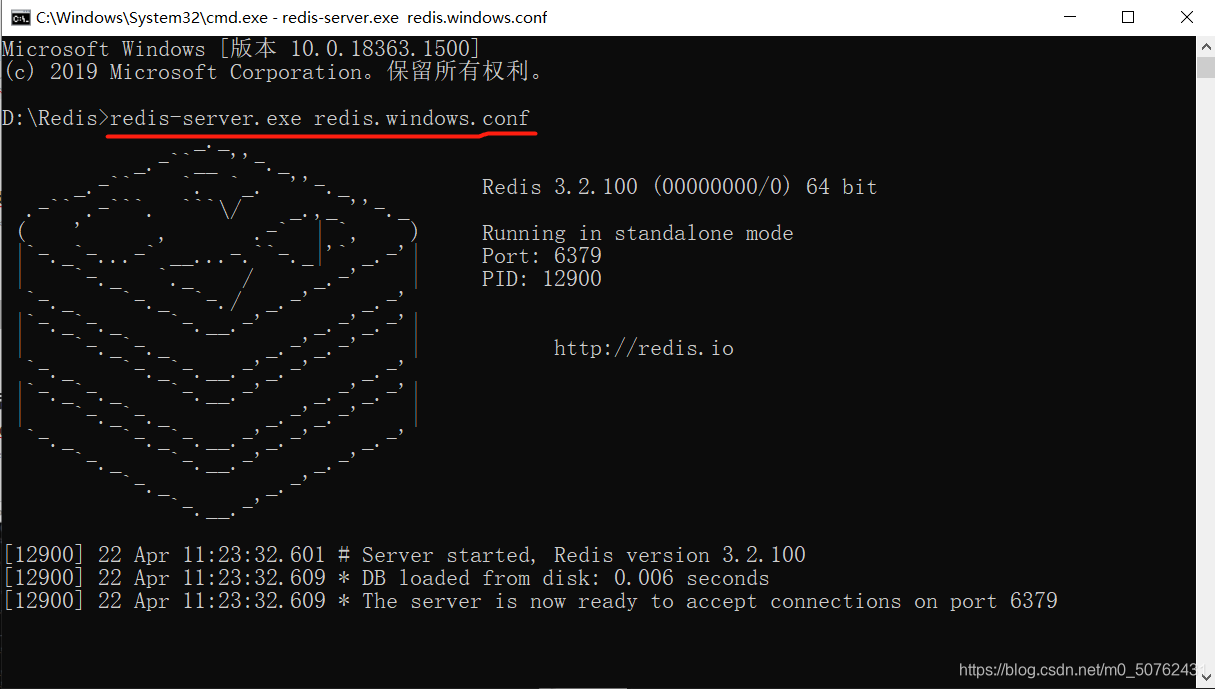Image resolution: width=1215 pixels, height=689 pixels.
Task: Click the typed command redis-server.exe redis.windows.conf
Action: [x=320, y=118]
